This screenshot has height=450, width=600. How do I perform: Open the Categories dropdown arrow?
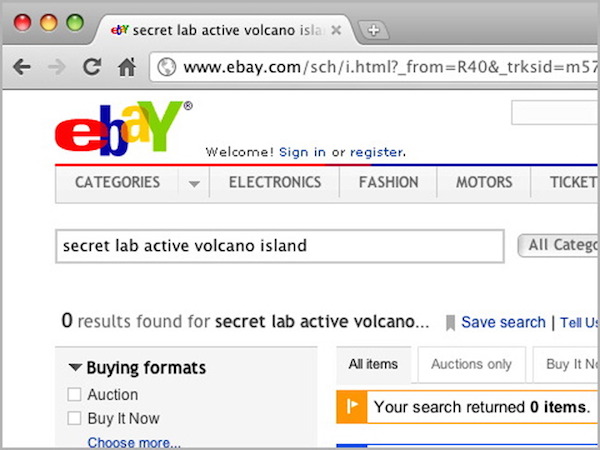coord(193,183)
